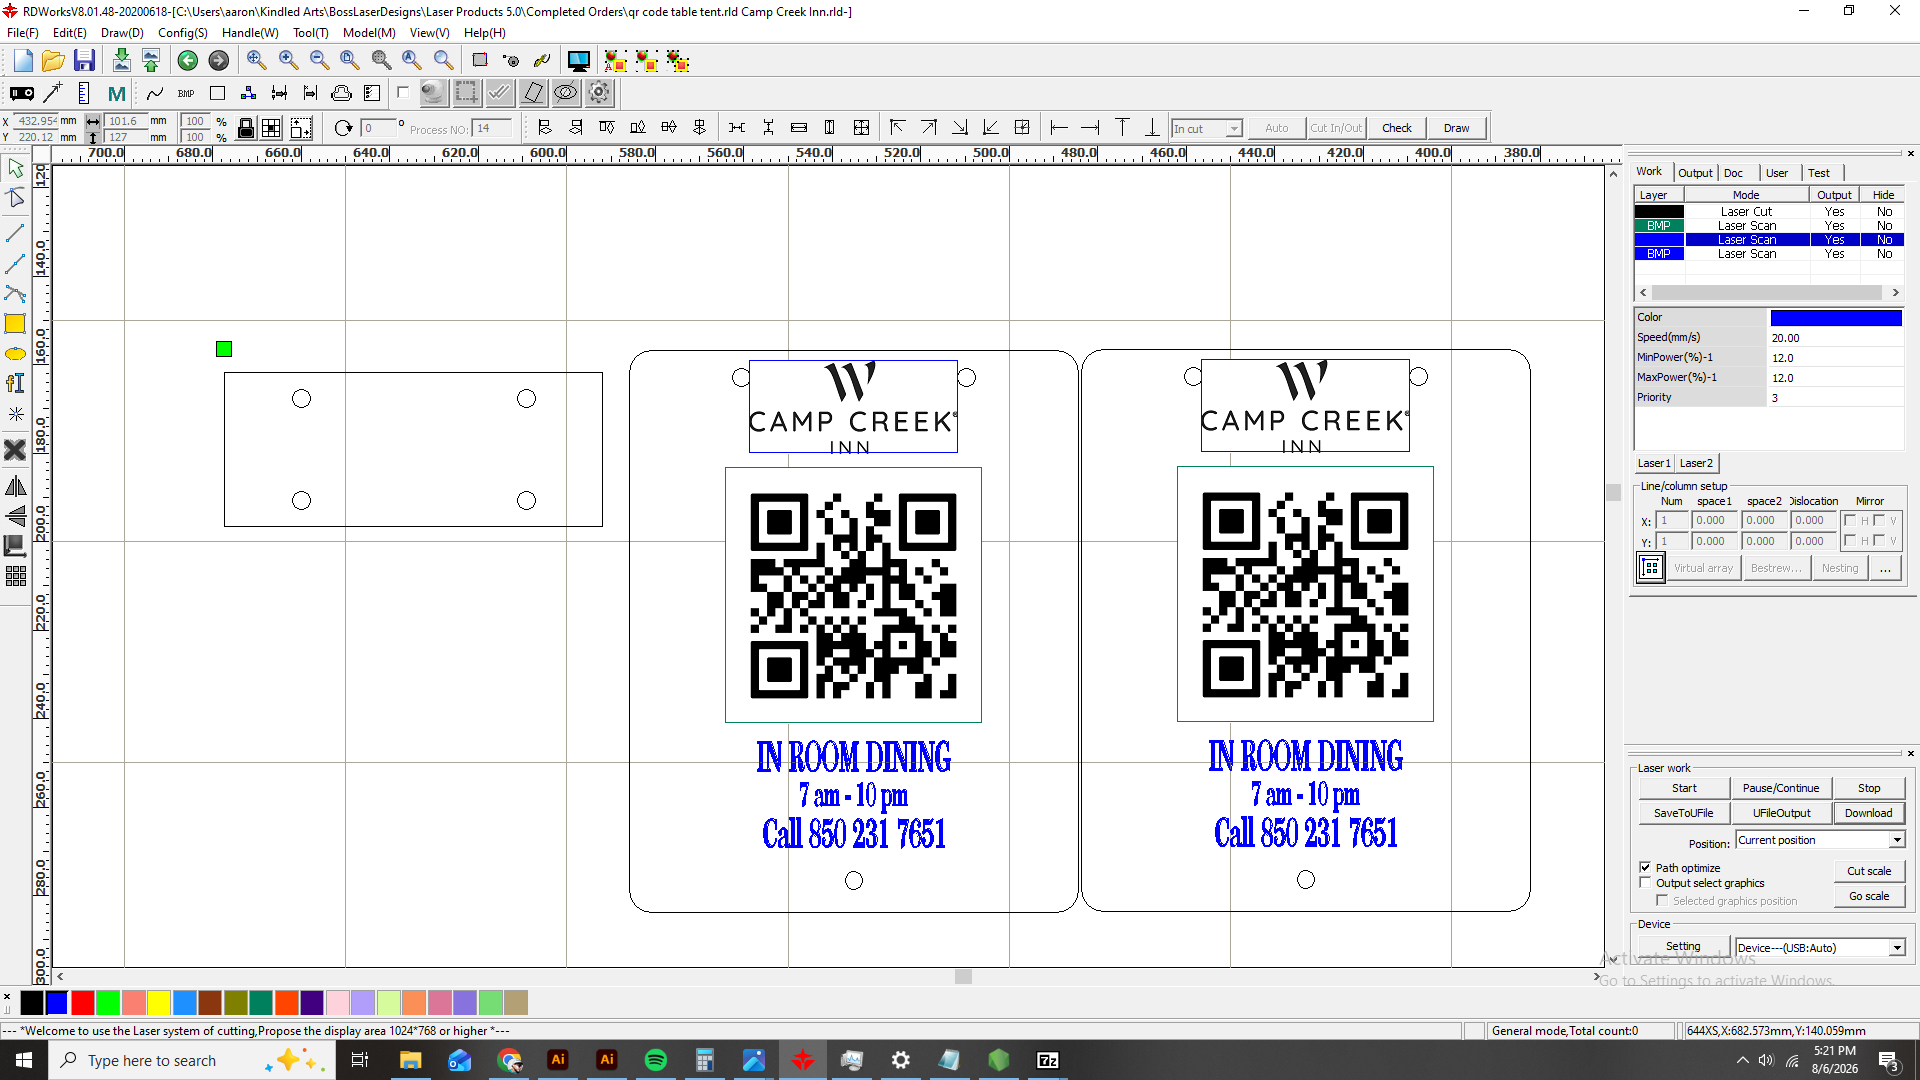This screenshot has height=1080, width=1920.
Task: Toggle X row Mirror H checkbox
Action: [1850, 520]
